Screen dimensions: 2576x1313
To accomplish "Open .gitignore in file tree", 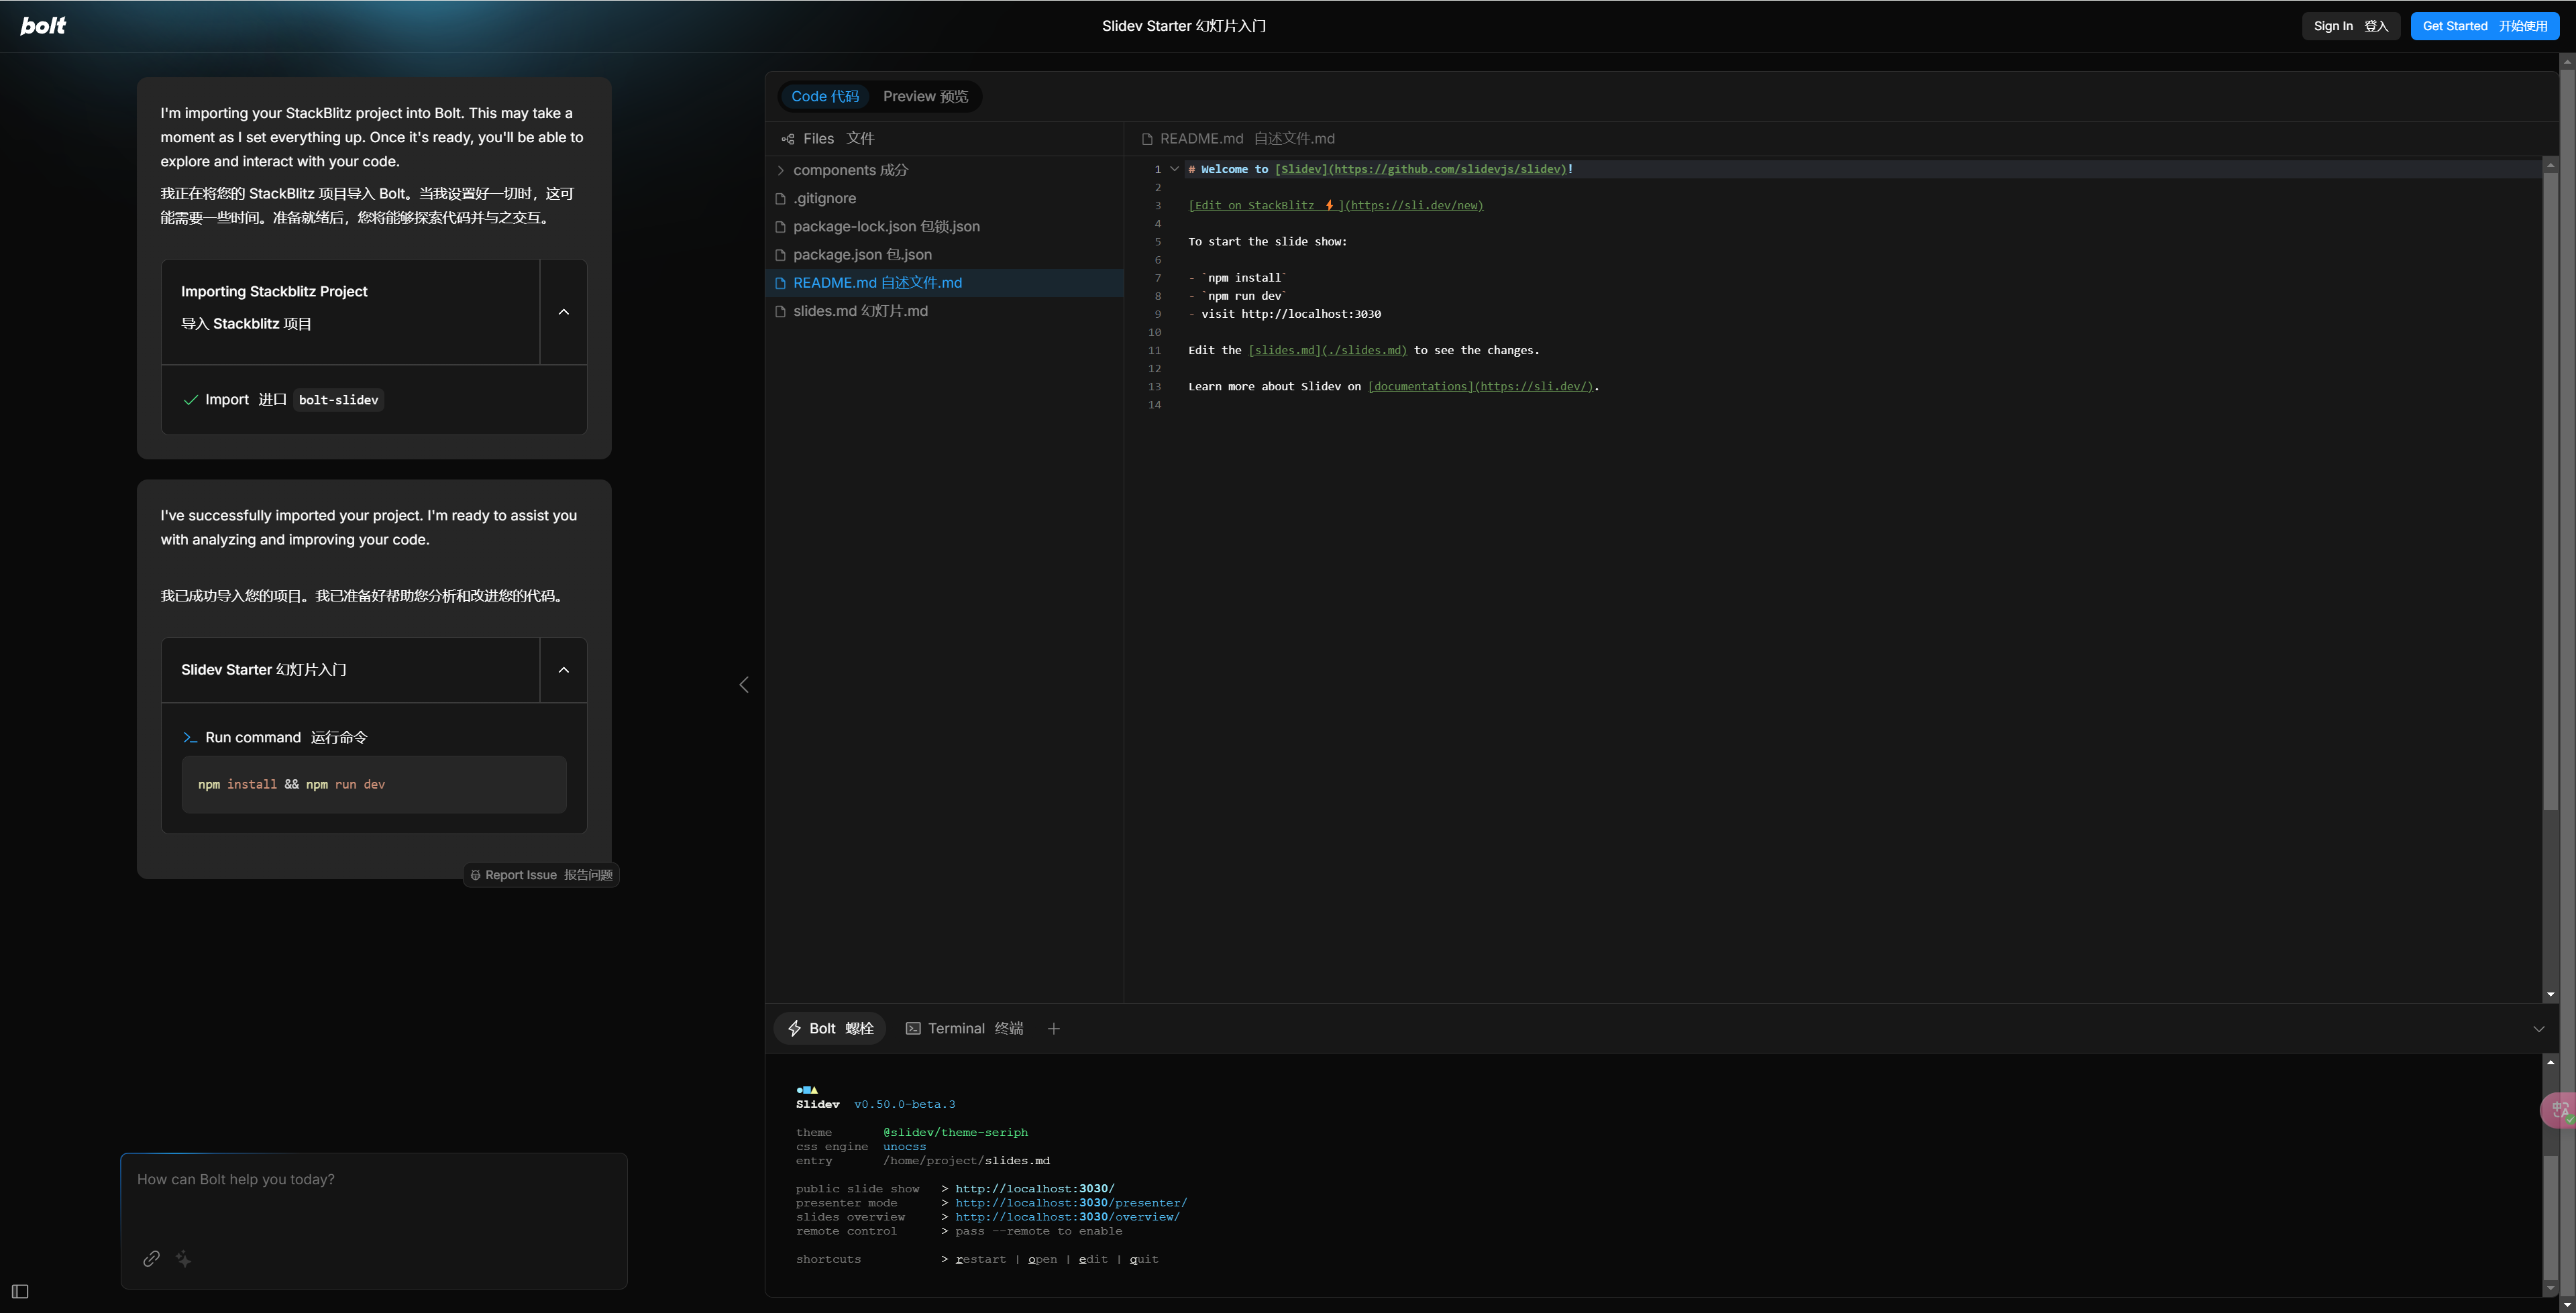I will (944, 198).
